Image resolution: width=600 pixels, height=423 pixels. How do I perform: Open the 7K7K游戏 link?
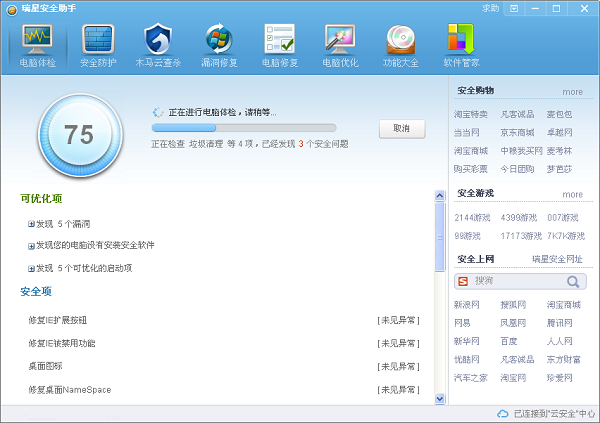click(x=566, y=236)
